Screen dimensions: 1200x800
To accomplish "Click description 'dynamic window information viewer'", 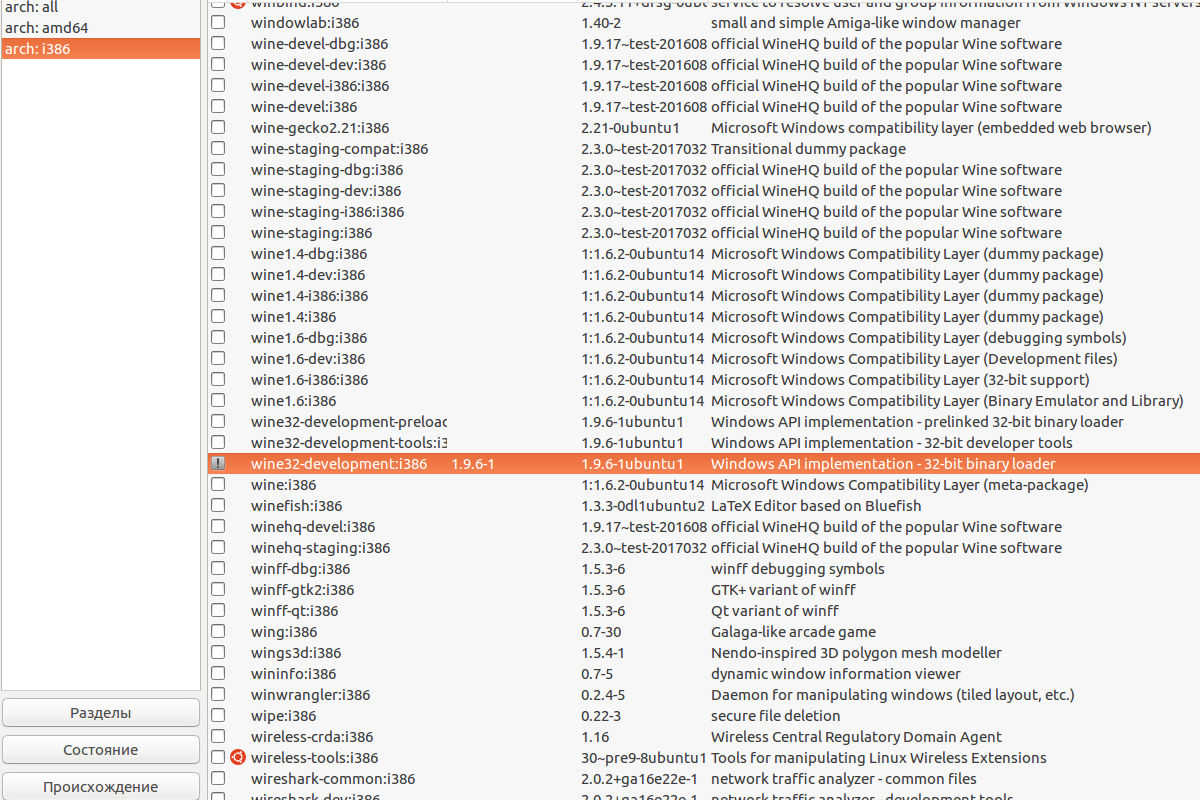I will coord(836,673).
